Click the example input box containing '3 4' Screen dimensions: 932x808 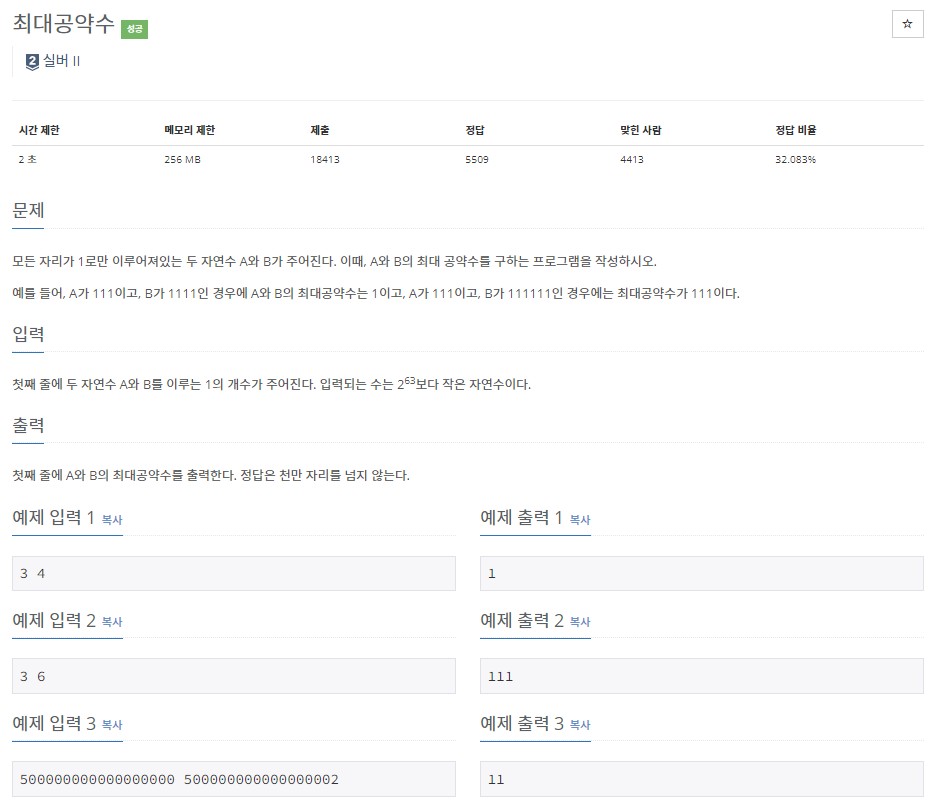pyautogui.click(x=234, y=574)
